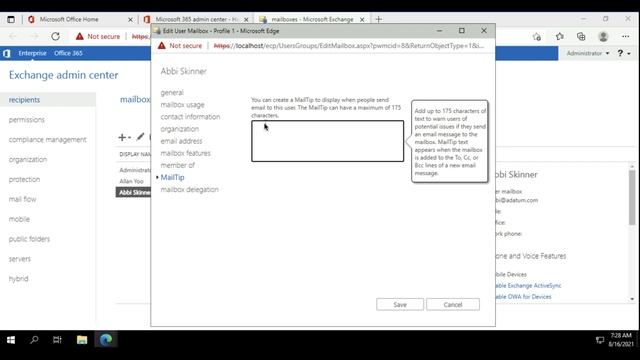640x360 pixels.
Task: Click the Not secure warning in main browser
Action: click(98, 36)
